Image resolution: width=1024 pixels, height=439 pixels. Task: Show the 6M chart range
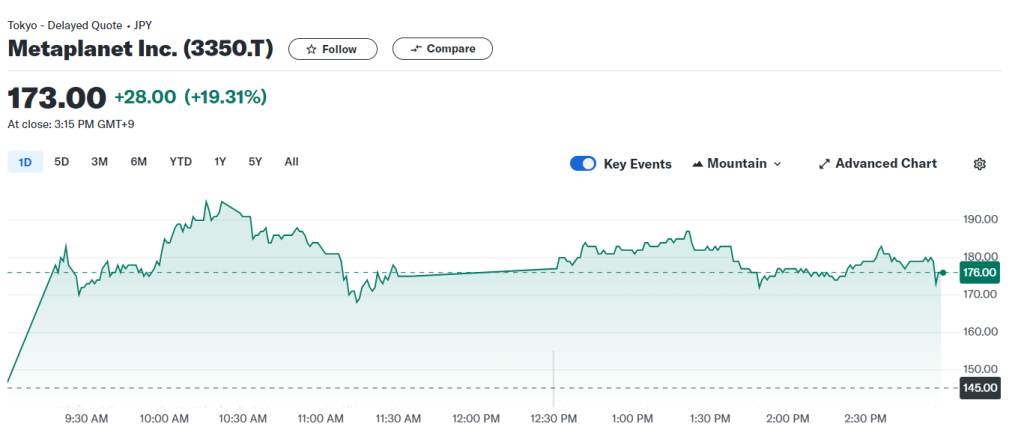(x=138, y=162)
